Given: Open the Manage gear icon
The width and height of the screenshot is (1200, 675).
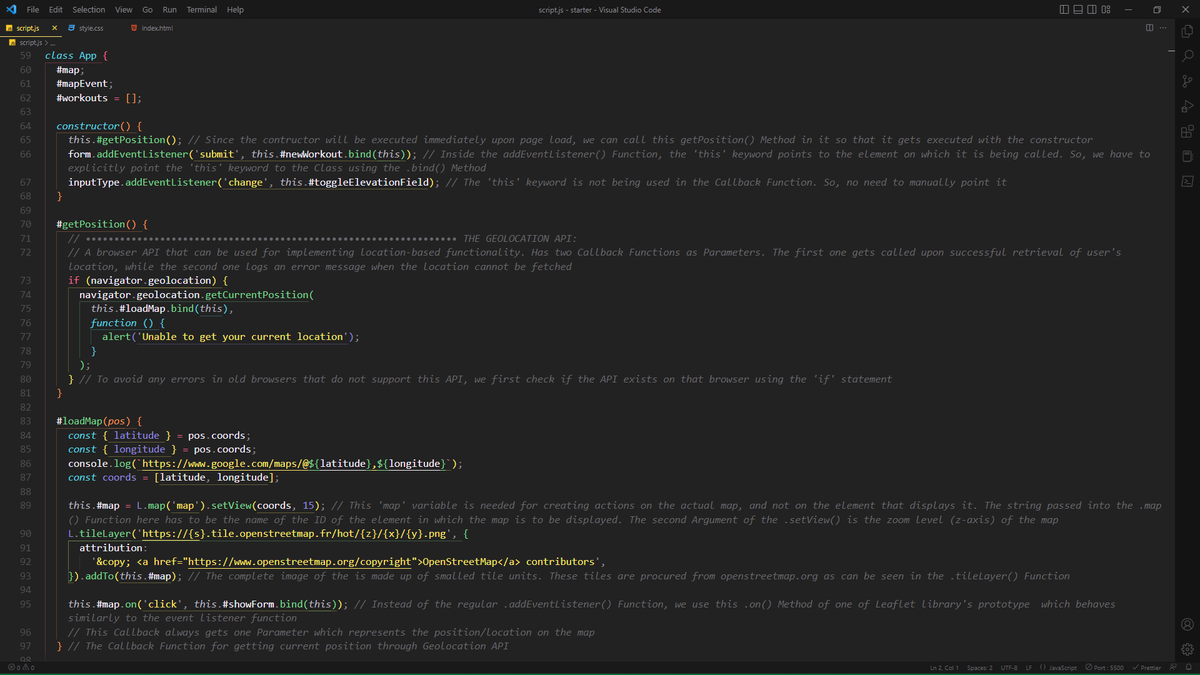Looking at the screenshot, I should click(1187, 649).
